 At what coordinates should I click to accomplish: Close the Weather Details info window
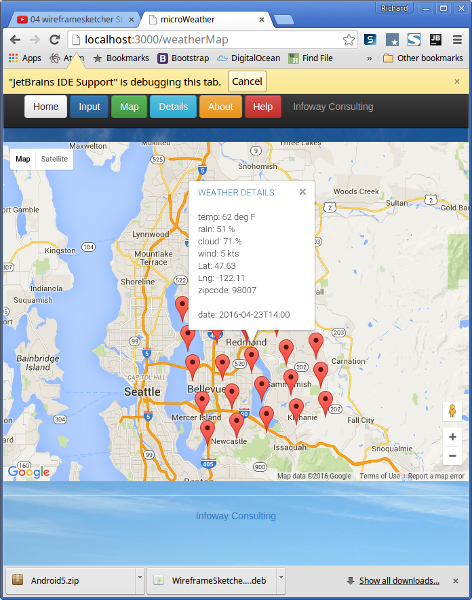click(303, 192)
